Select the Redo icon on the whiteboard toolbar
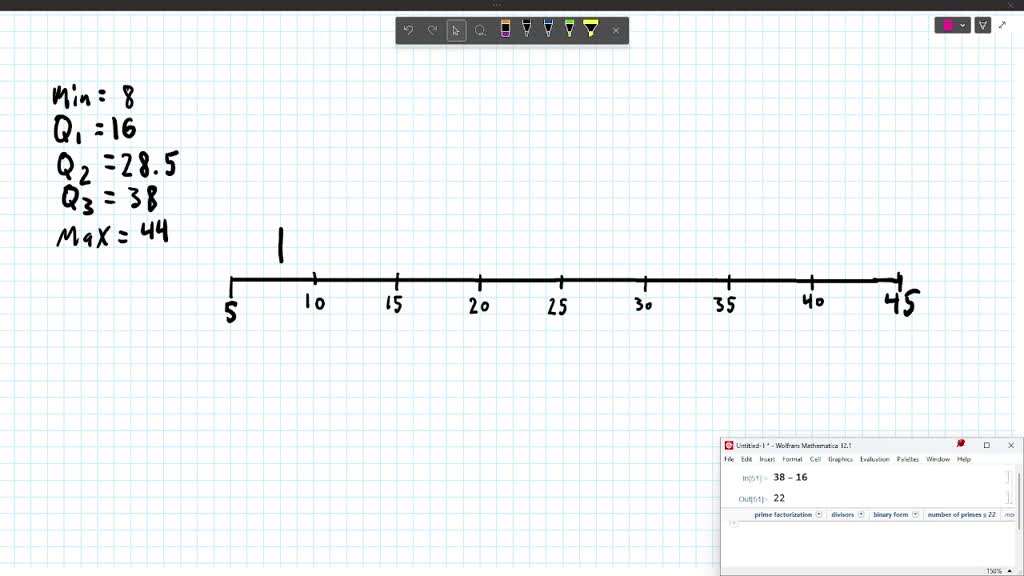 click(x=432, y=30)
